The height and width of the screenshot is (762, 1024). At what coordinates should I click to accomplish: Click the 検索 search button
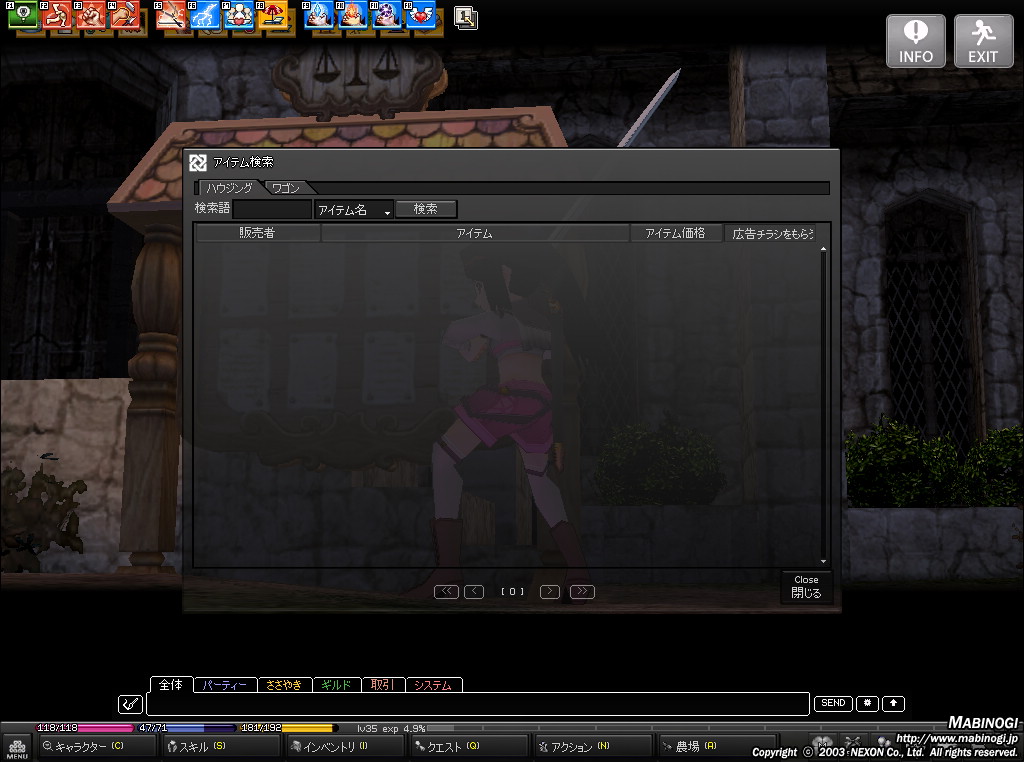pyautogui.click(x=426, y=209)
